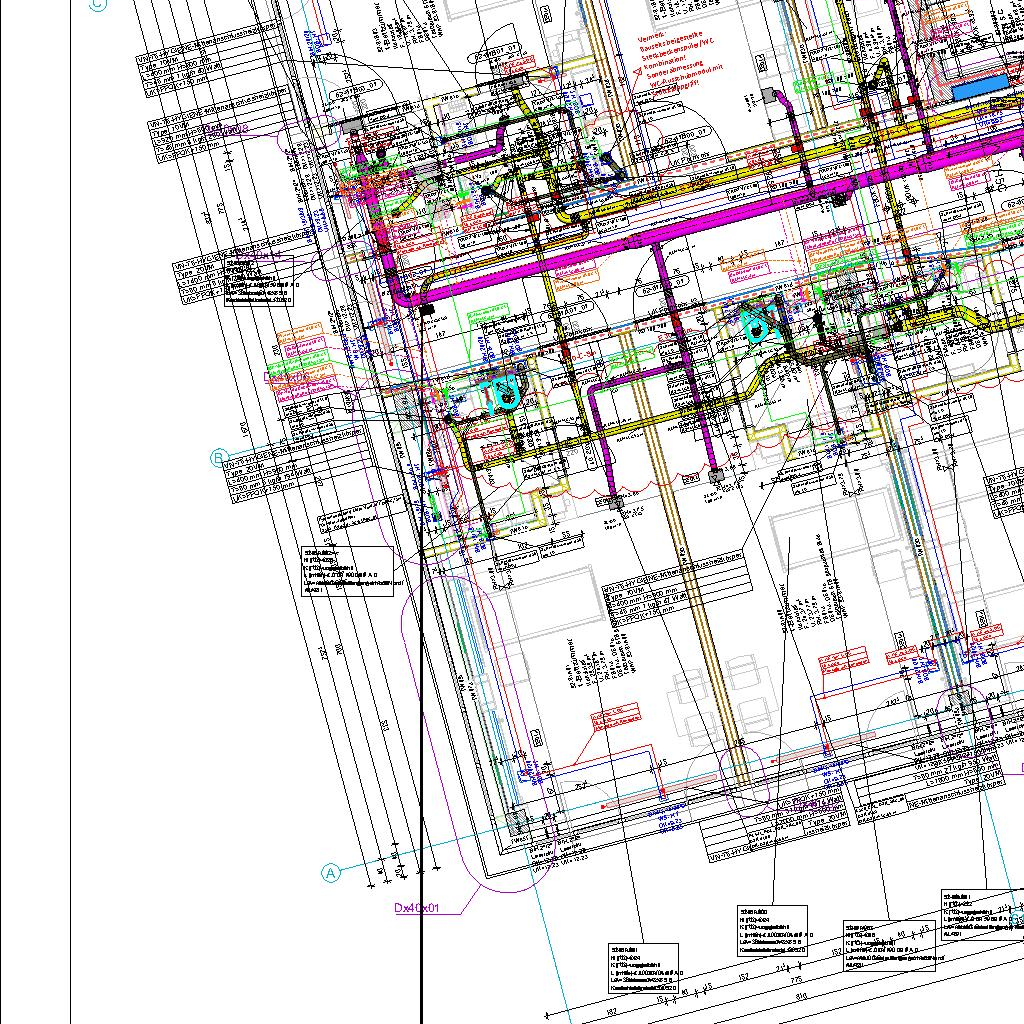Select the dimension value 810
1024x1024 pixels.
click(x=799, y=997)
